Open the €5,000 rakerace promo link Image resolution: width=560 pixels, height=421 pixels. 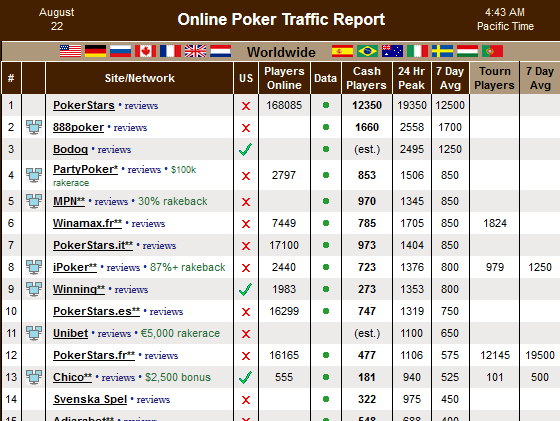coord(180,334)
